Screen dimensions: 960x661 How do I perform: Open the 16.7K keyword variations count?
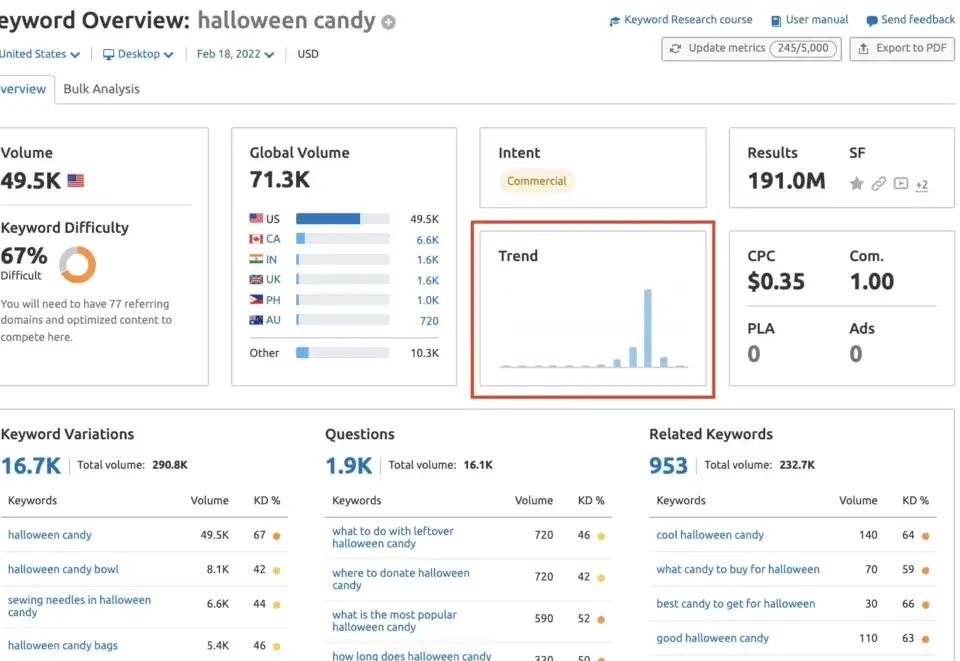pyautogui.click(x=31, y=466)
